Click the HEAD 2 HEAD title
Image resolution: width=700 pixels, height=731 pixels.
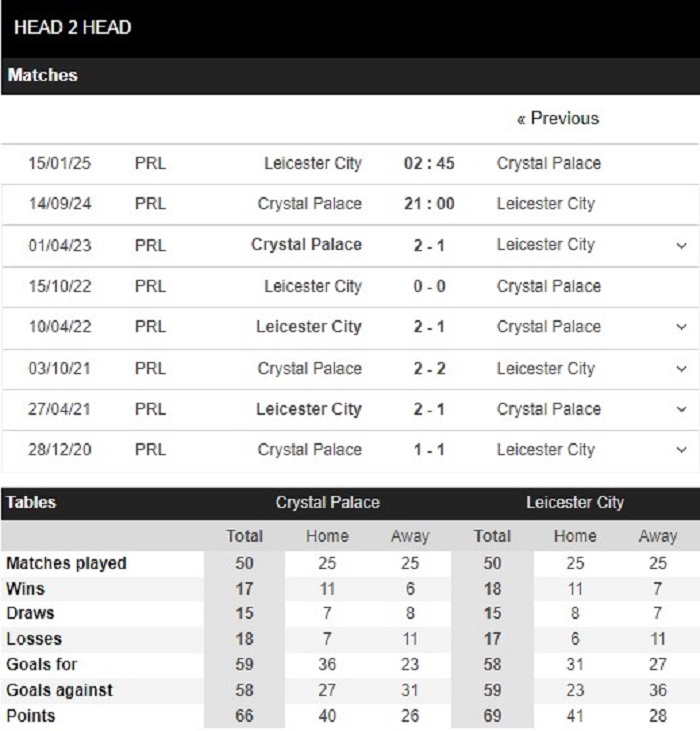pos(73,28)
